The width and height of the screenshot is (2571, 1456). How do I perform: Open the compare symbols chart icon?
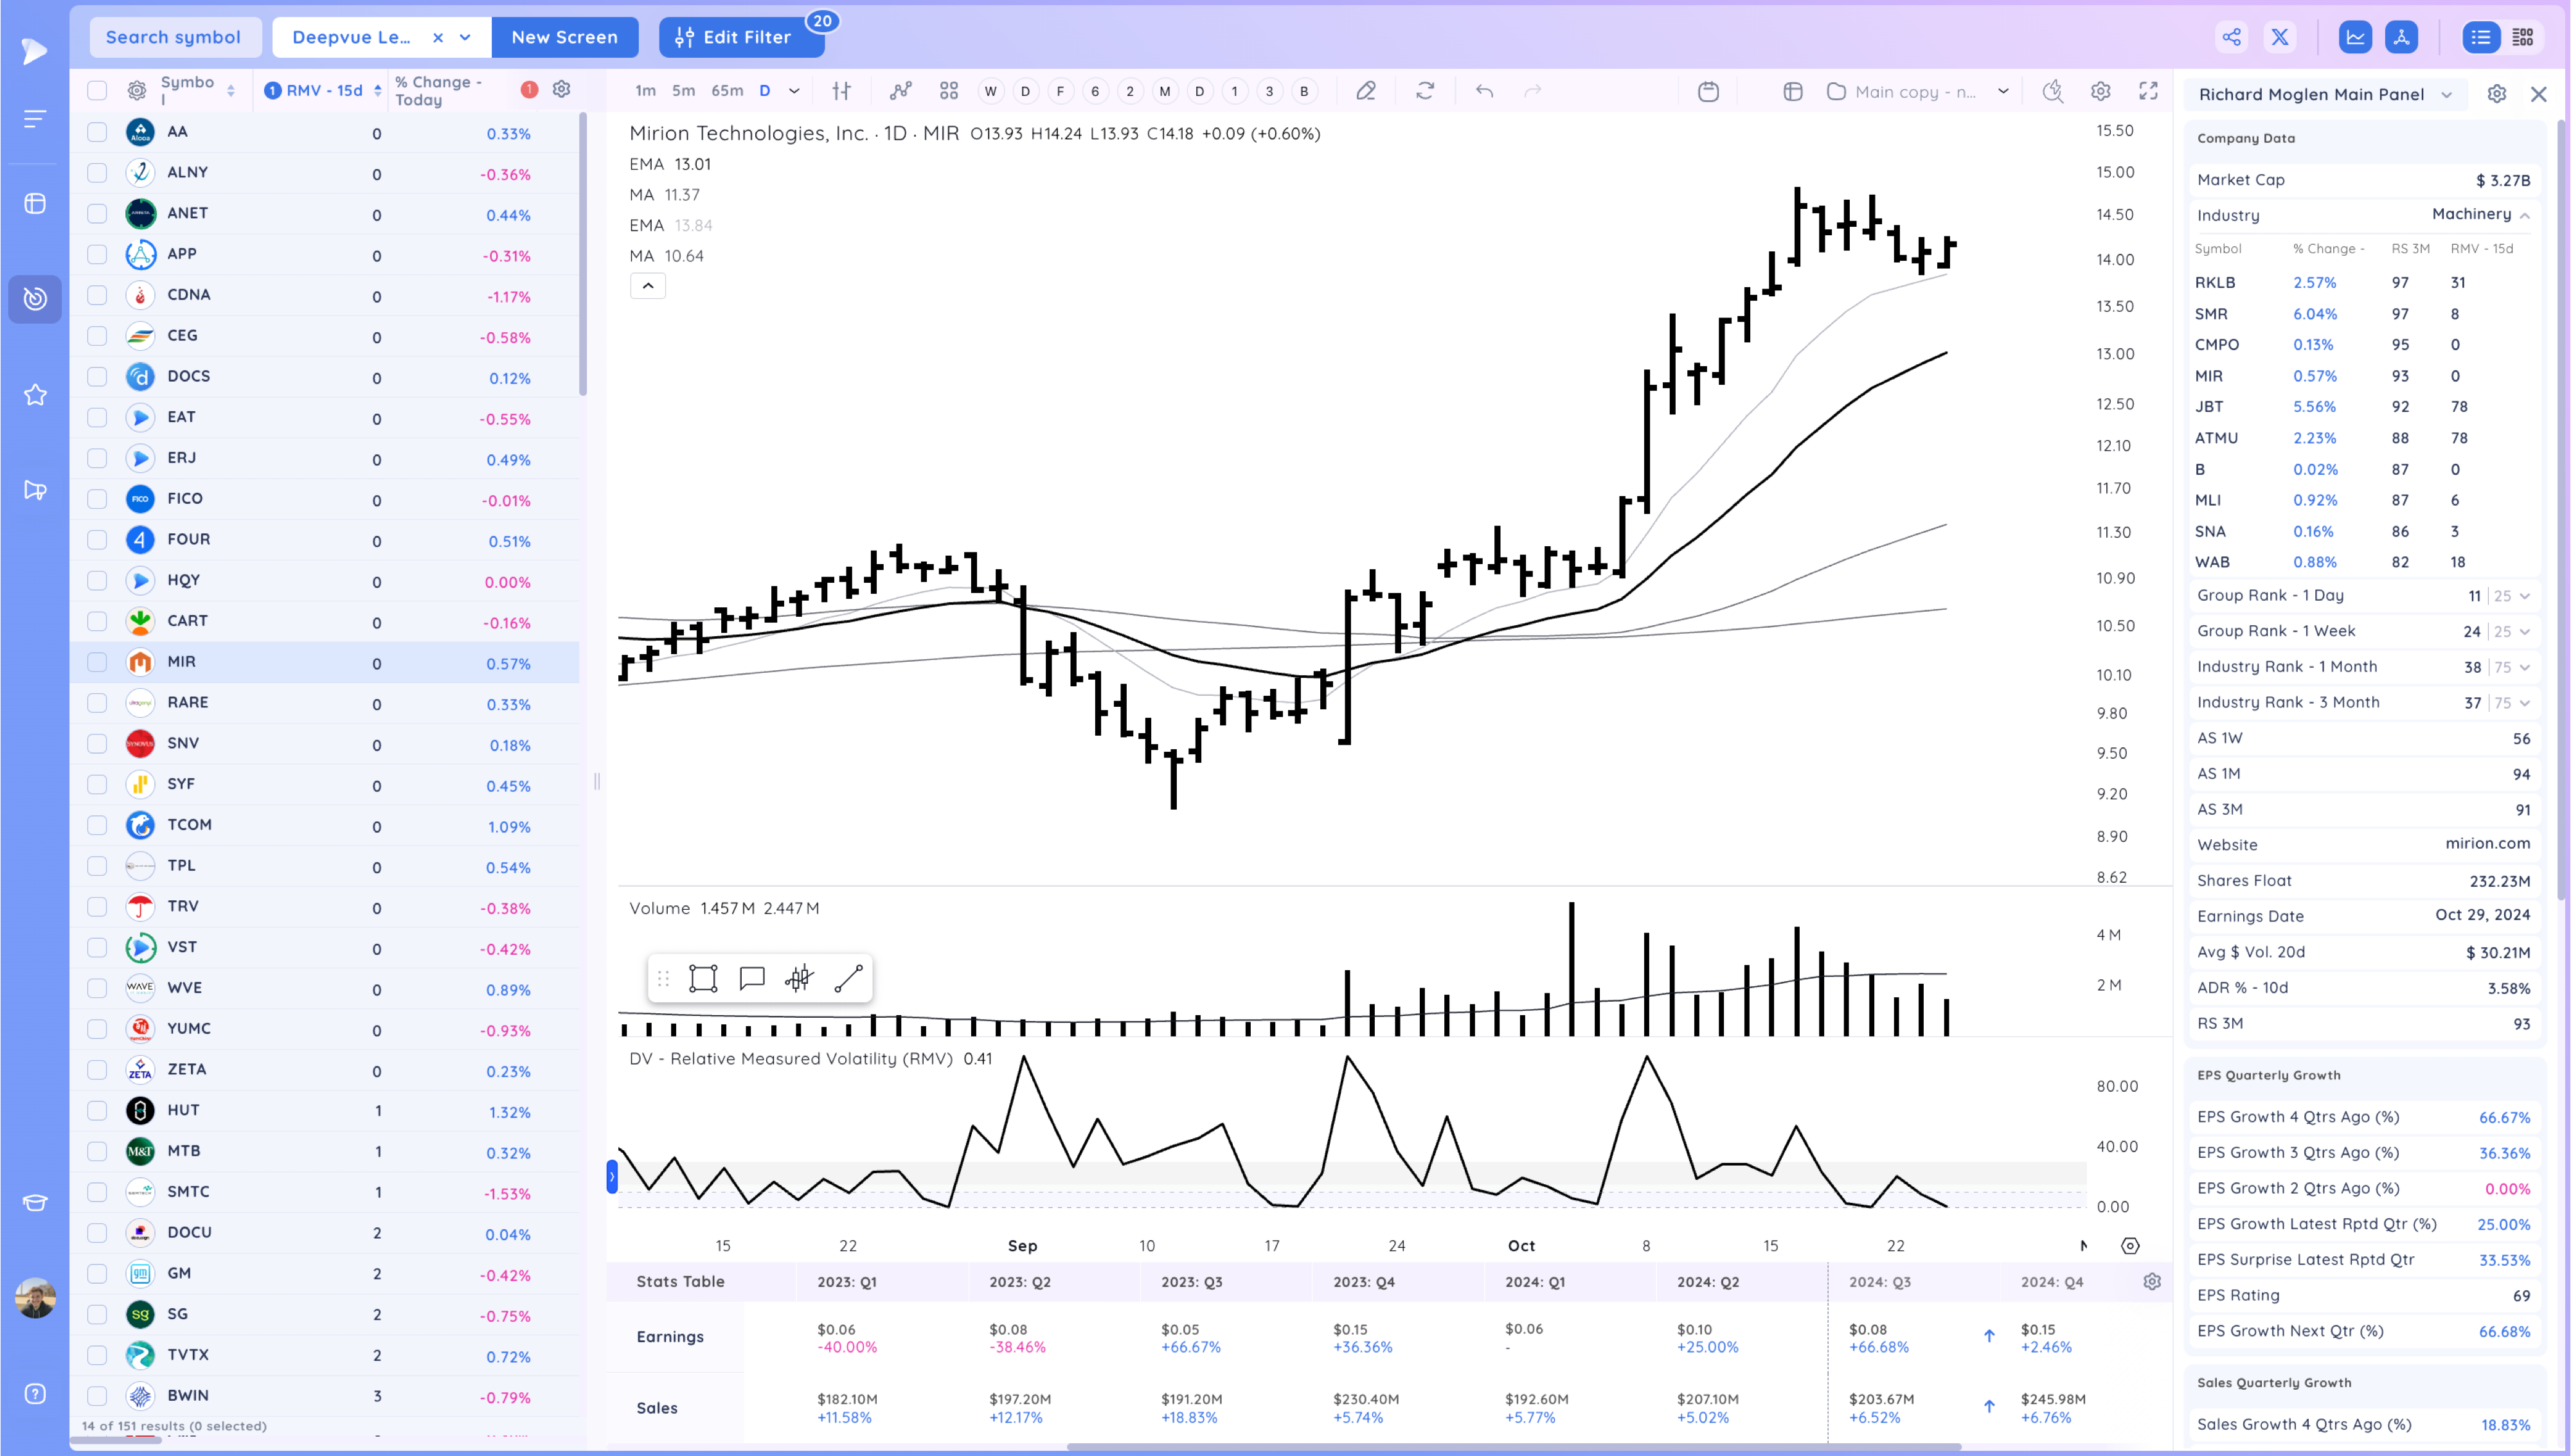point(900,91)
